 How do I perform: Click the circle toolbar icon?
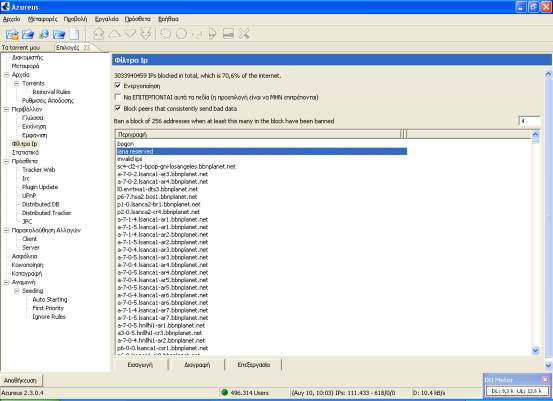tap(181, 34)
